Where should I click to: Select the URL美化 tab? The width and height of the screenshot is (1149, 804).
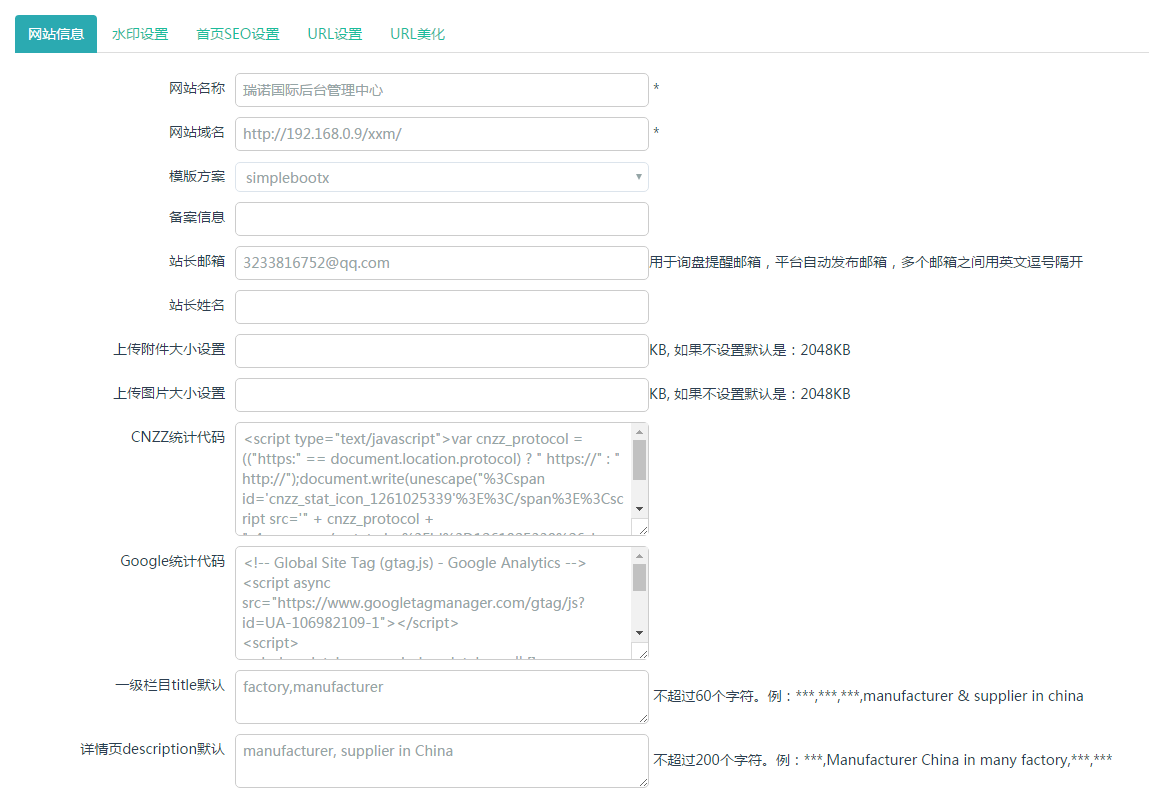click(x=417, y=34)
